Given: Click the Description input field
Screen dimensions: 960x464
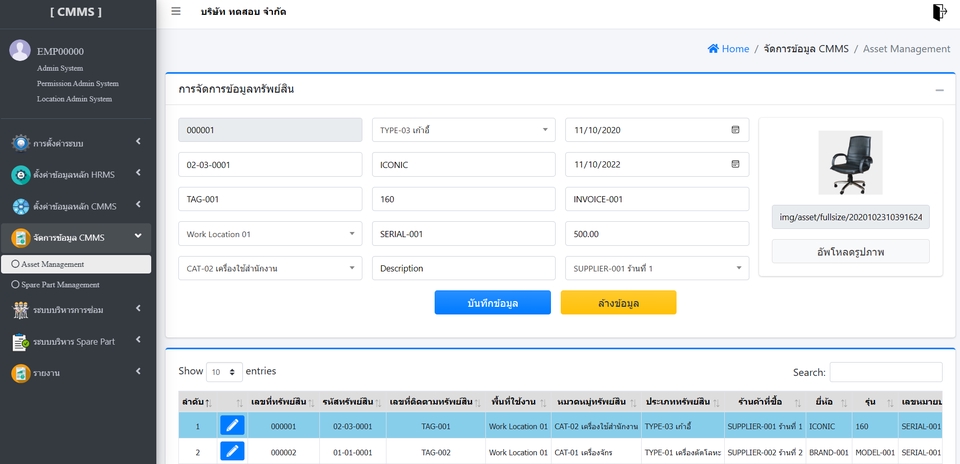Looking at the screenshot, I should [464, 268].
